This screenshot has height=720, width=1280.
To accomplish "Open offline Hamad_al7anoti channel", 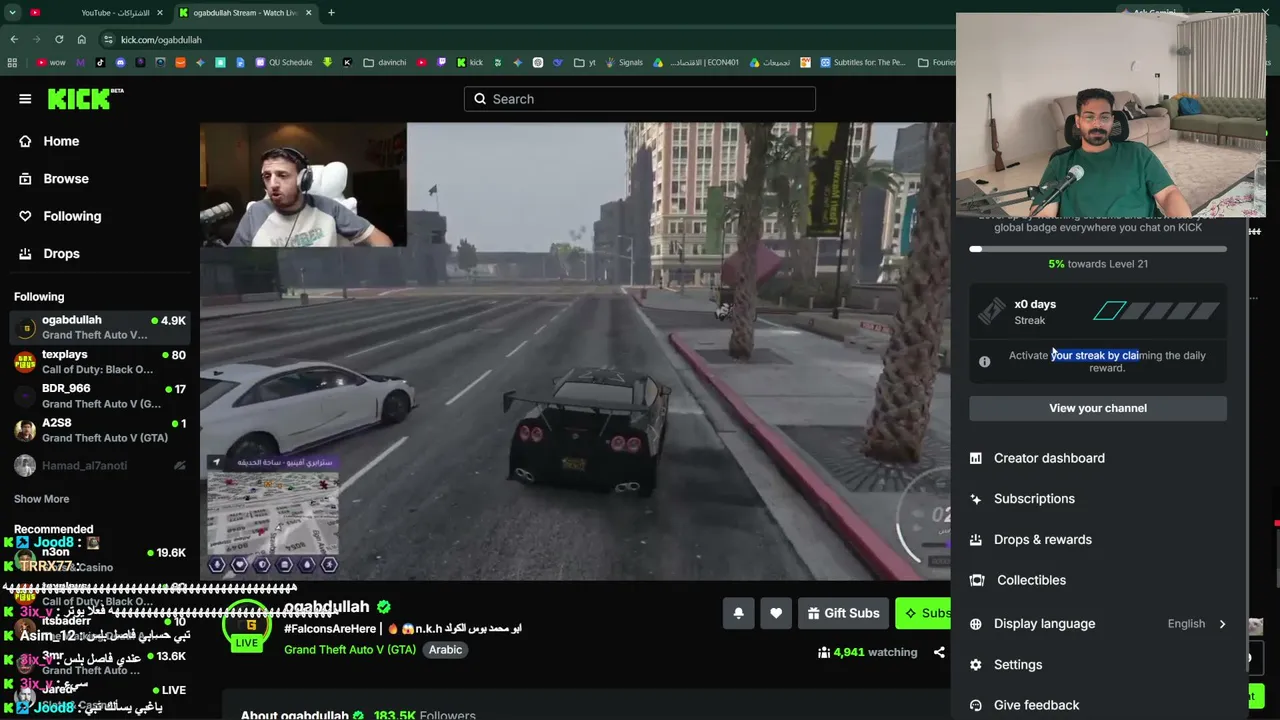I will pyautogui.click(x=100, y=466).
